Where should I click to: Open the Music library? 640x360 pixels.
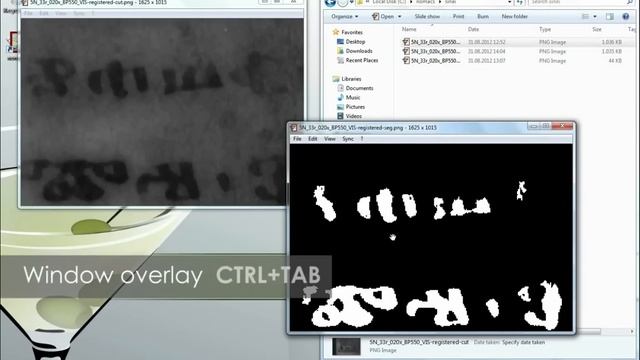(353, 98)
